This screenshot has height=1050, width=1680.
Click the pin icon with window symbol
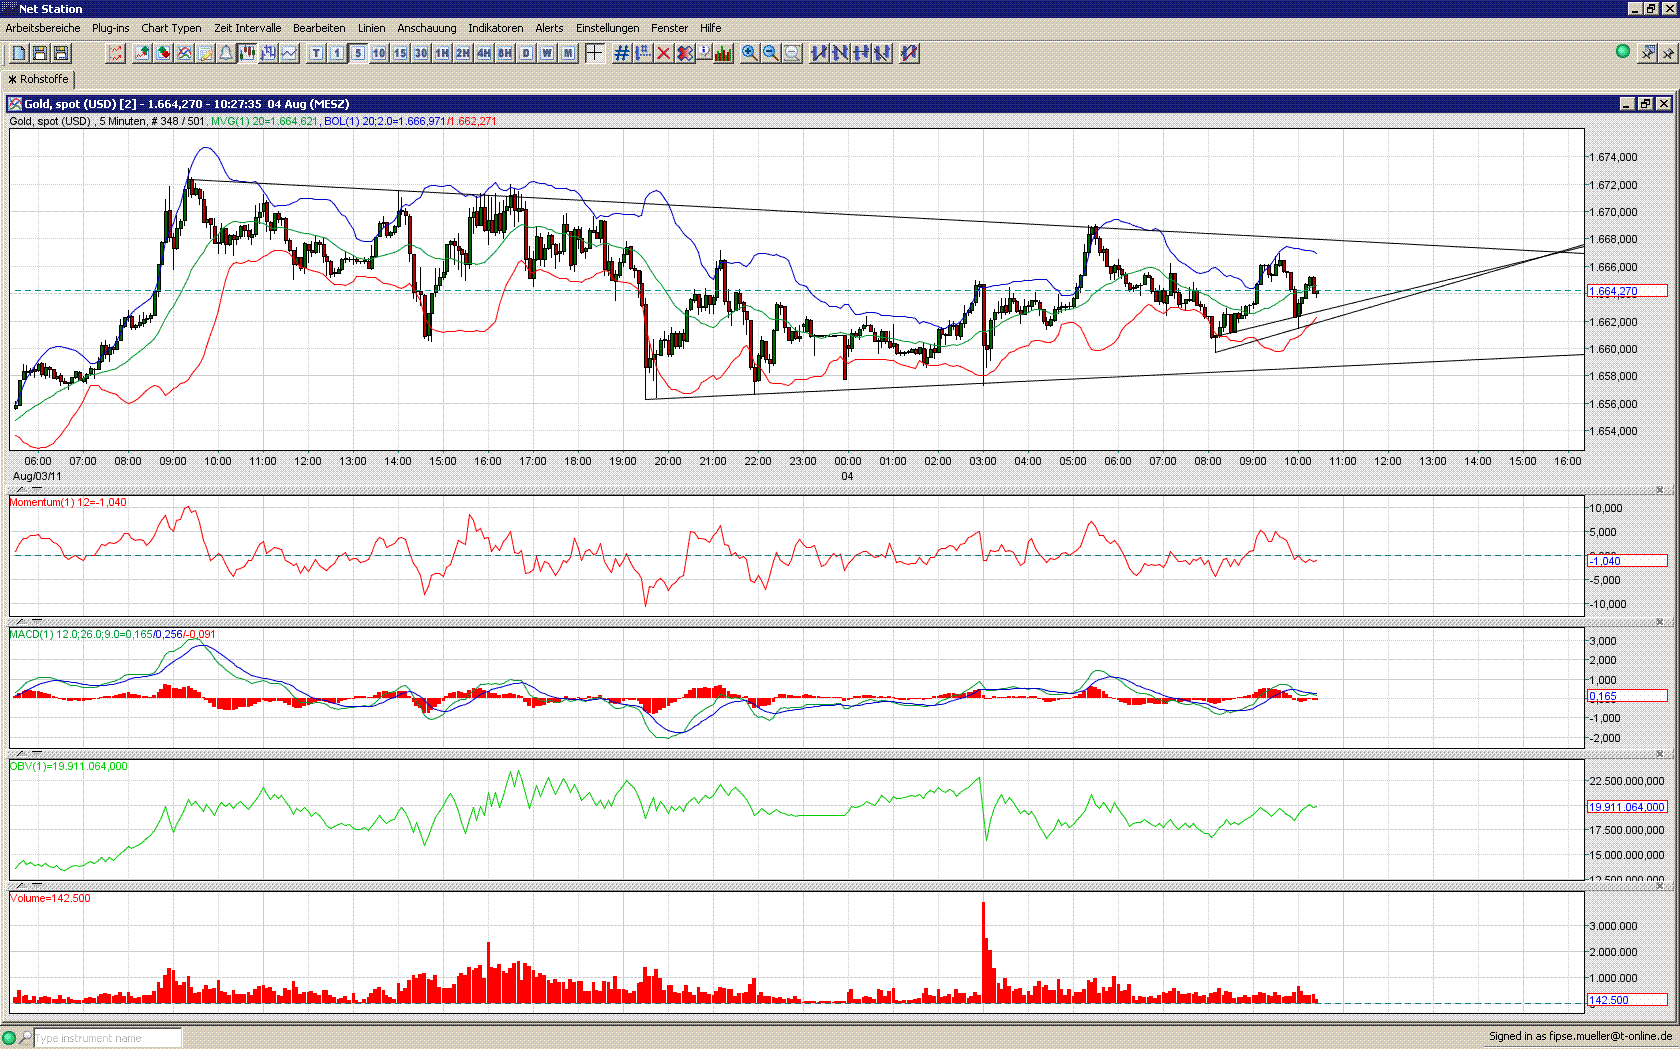point(1648,52)
